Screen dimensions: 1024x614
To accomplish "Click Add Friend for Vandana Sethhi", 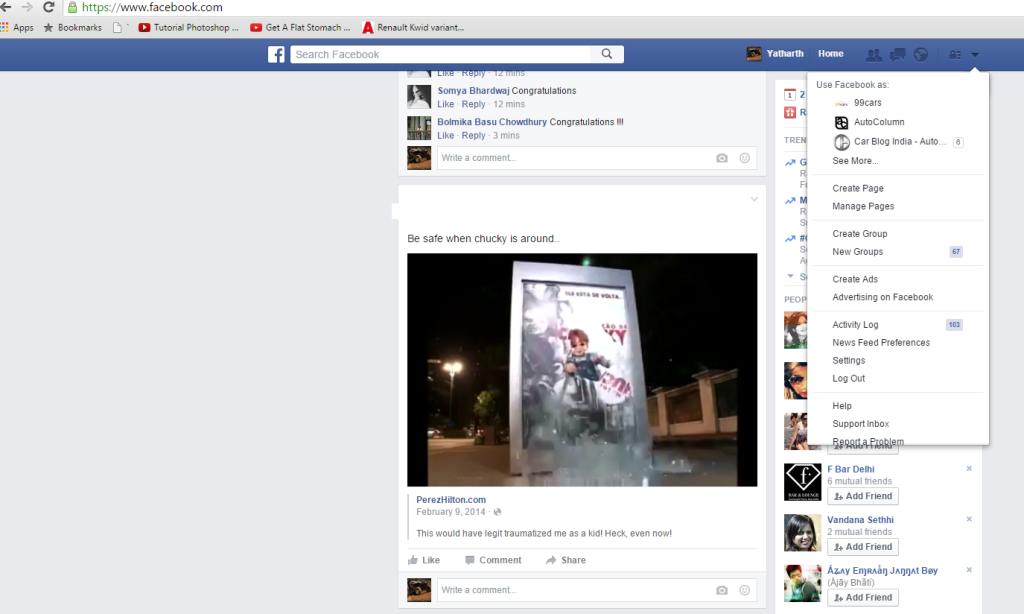I will tap(863, 547).
